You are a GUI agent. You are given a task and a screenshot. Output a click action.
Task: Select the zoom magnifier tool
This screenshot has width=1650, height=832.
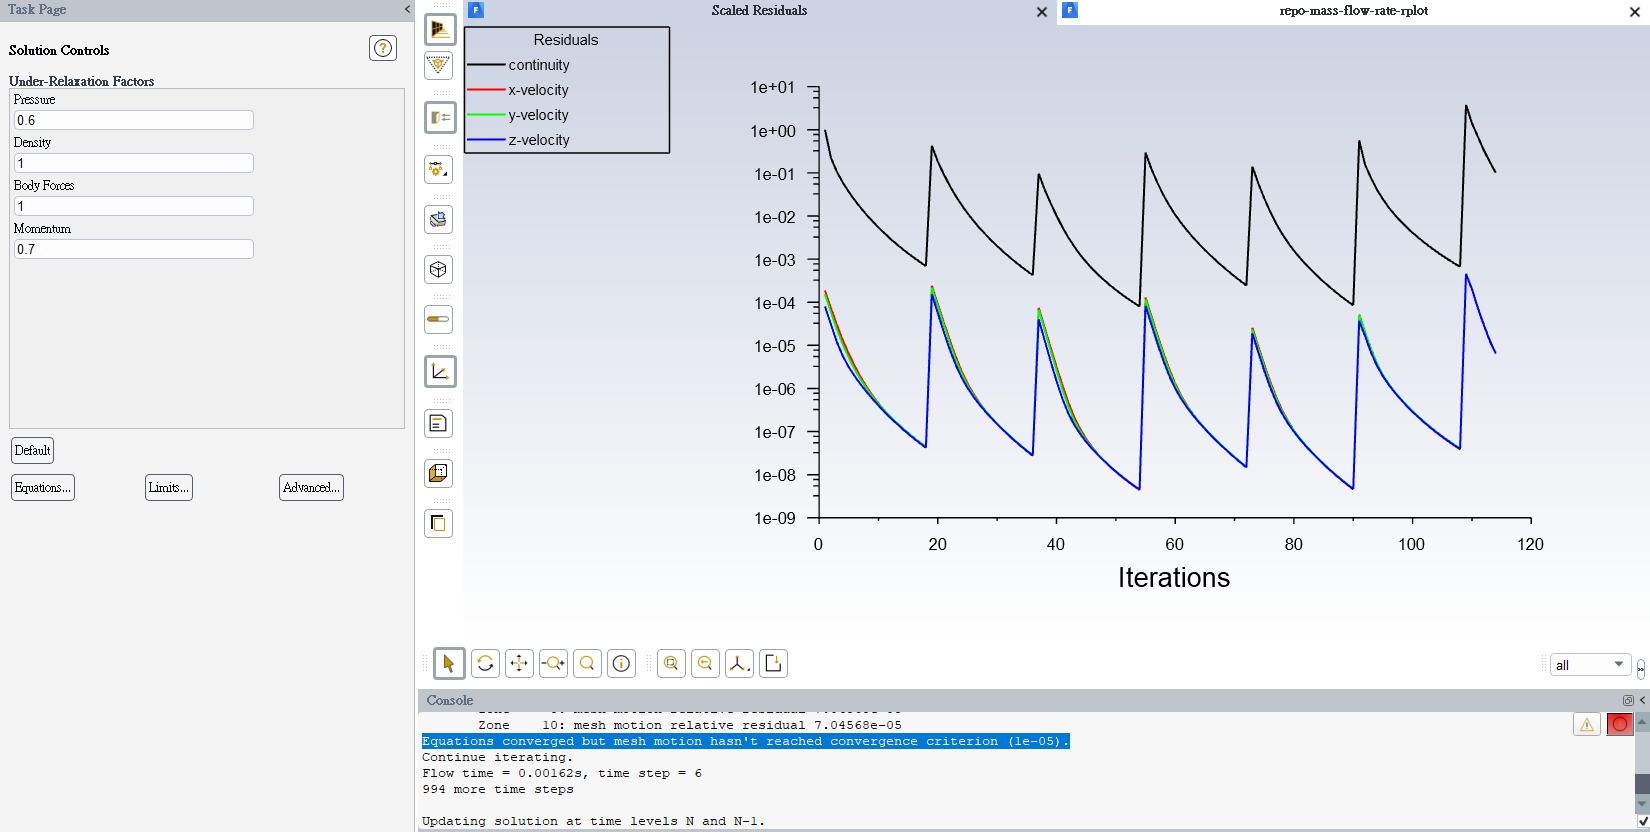(x=587, y=663)
